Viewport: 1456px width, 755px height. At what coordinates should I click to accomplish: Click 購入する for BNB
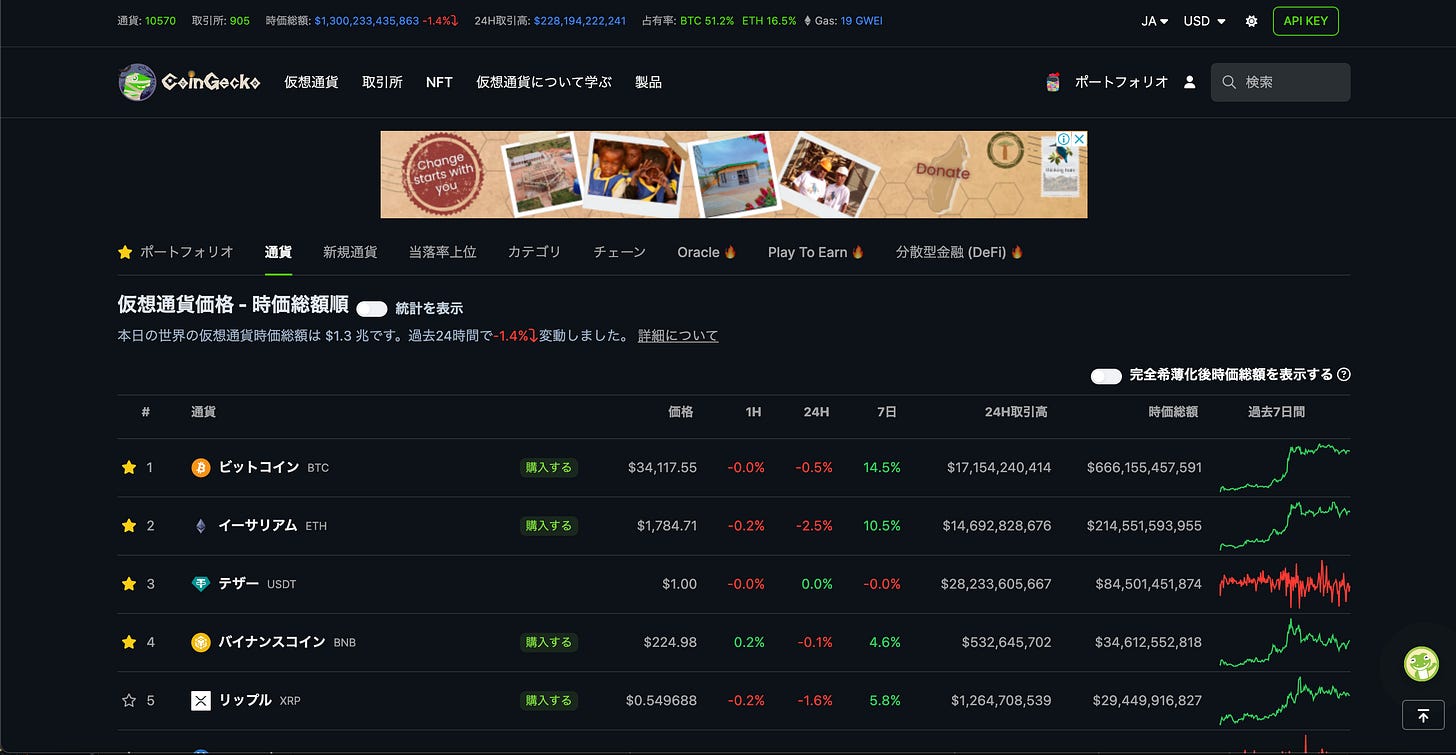[549, 642]
